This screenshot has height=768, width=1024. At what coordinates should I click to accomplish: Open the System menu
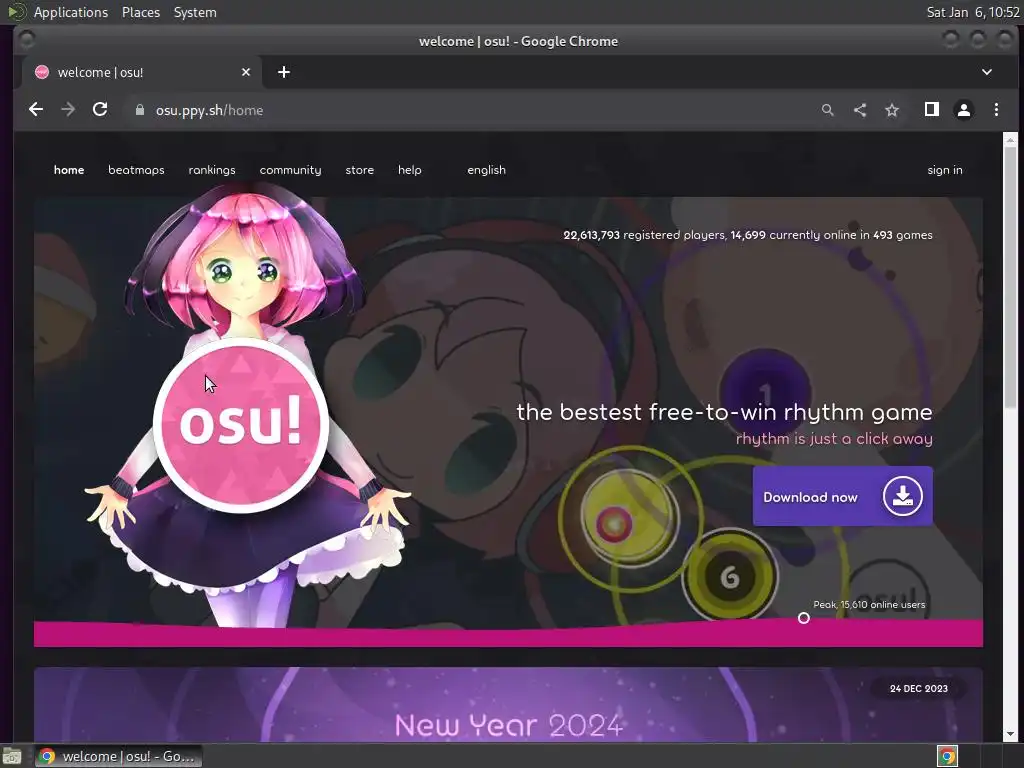point(195,12)
